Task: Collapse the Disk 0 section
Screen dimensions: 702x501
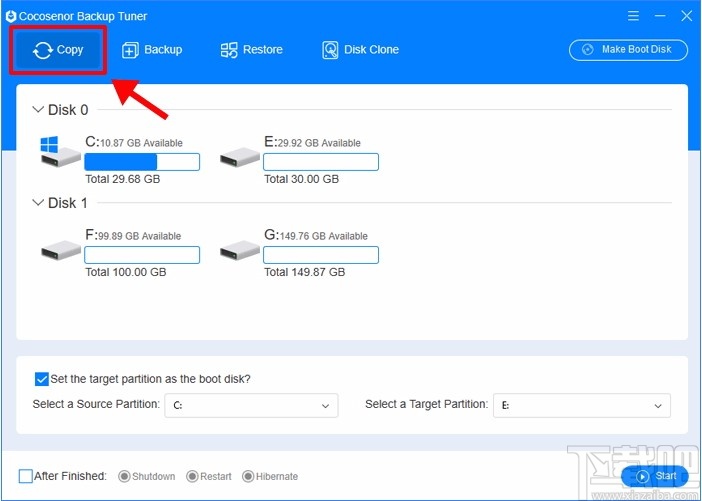Action: point(38,109)
